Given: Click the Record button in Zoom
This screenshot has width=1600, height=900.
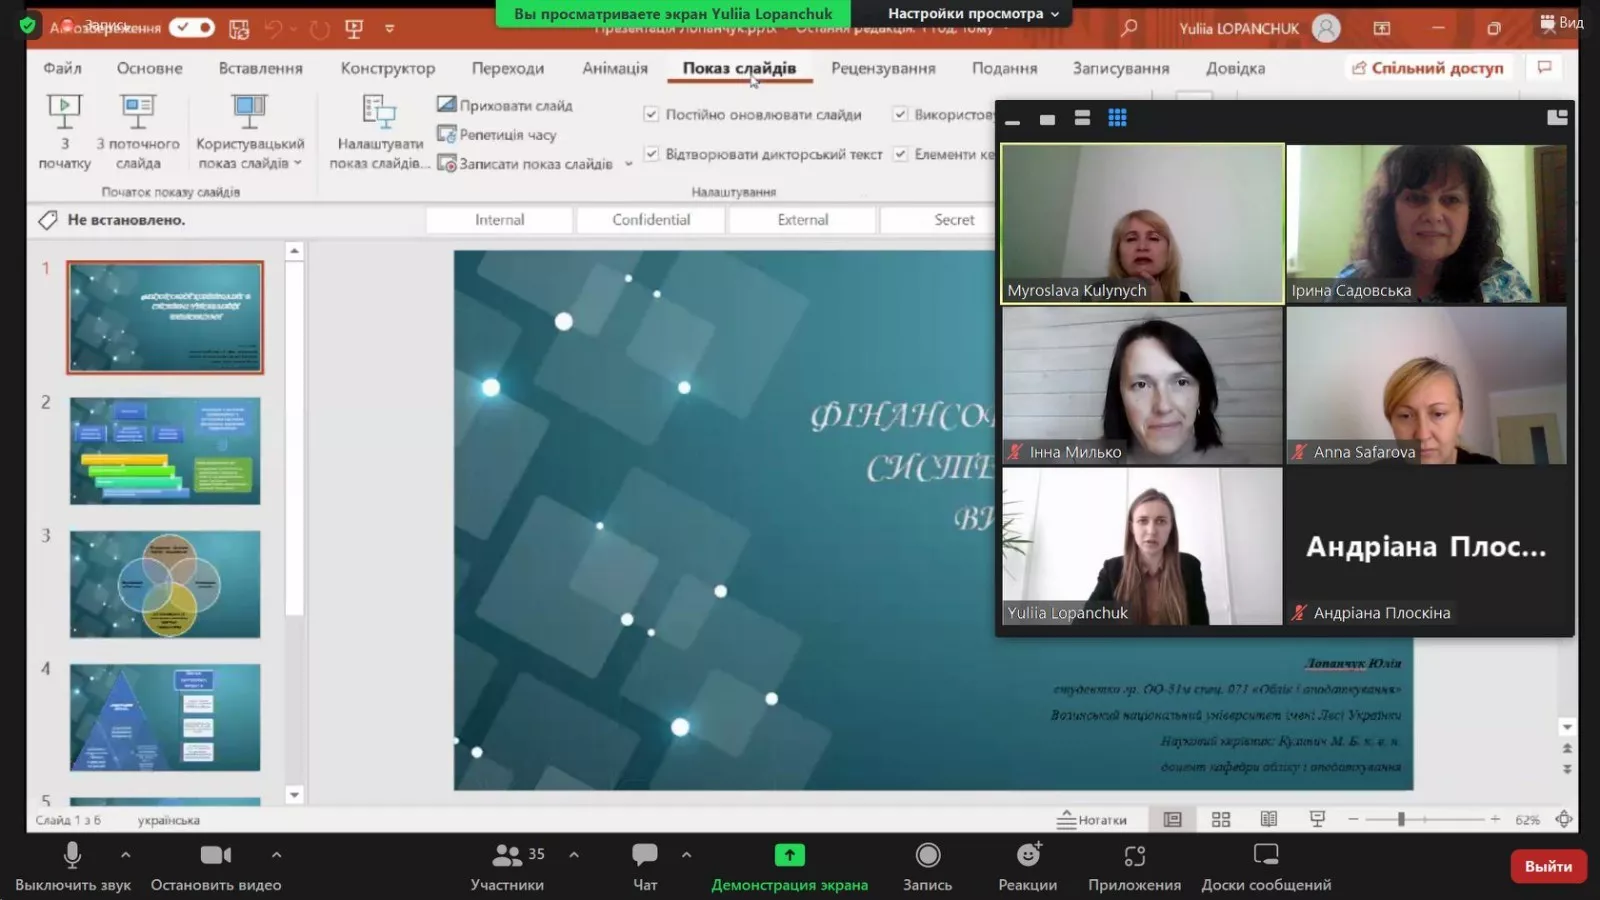Looking at the screenshot, I should 927,856.
